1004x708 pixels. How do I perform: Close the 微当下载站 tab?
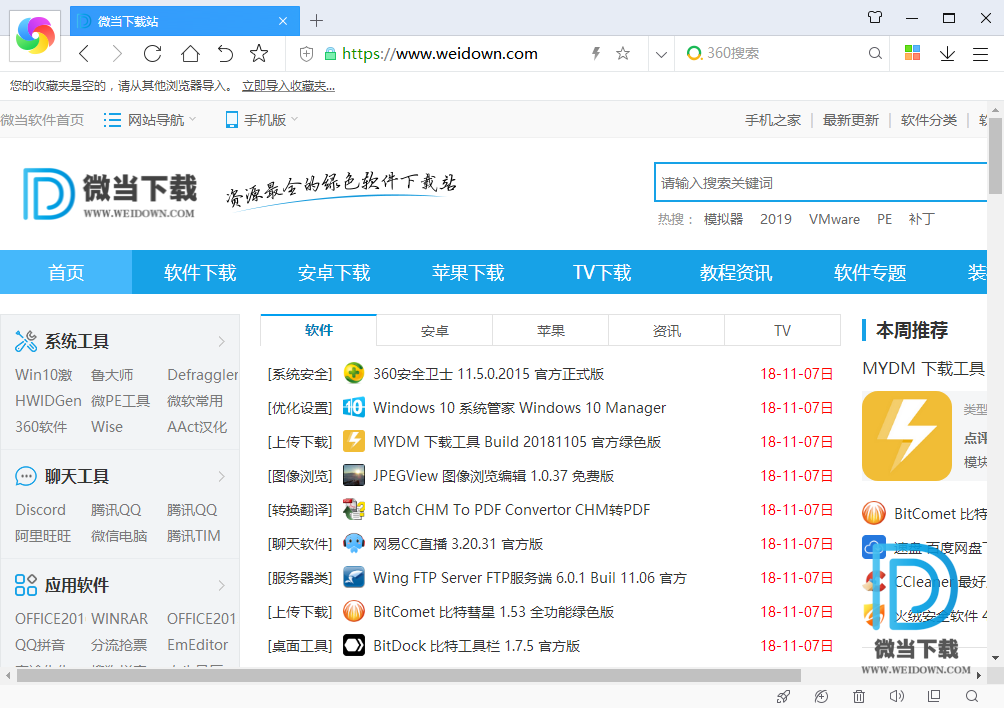[283, 21]
